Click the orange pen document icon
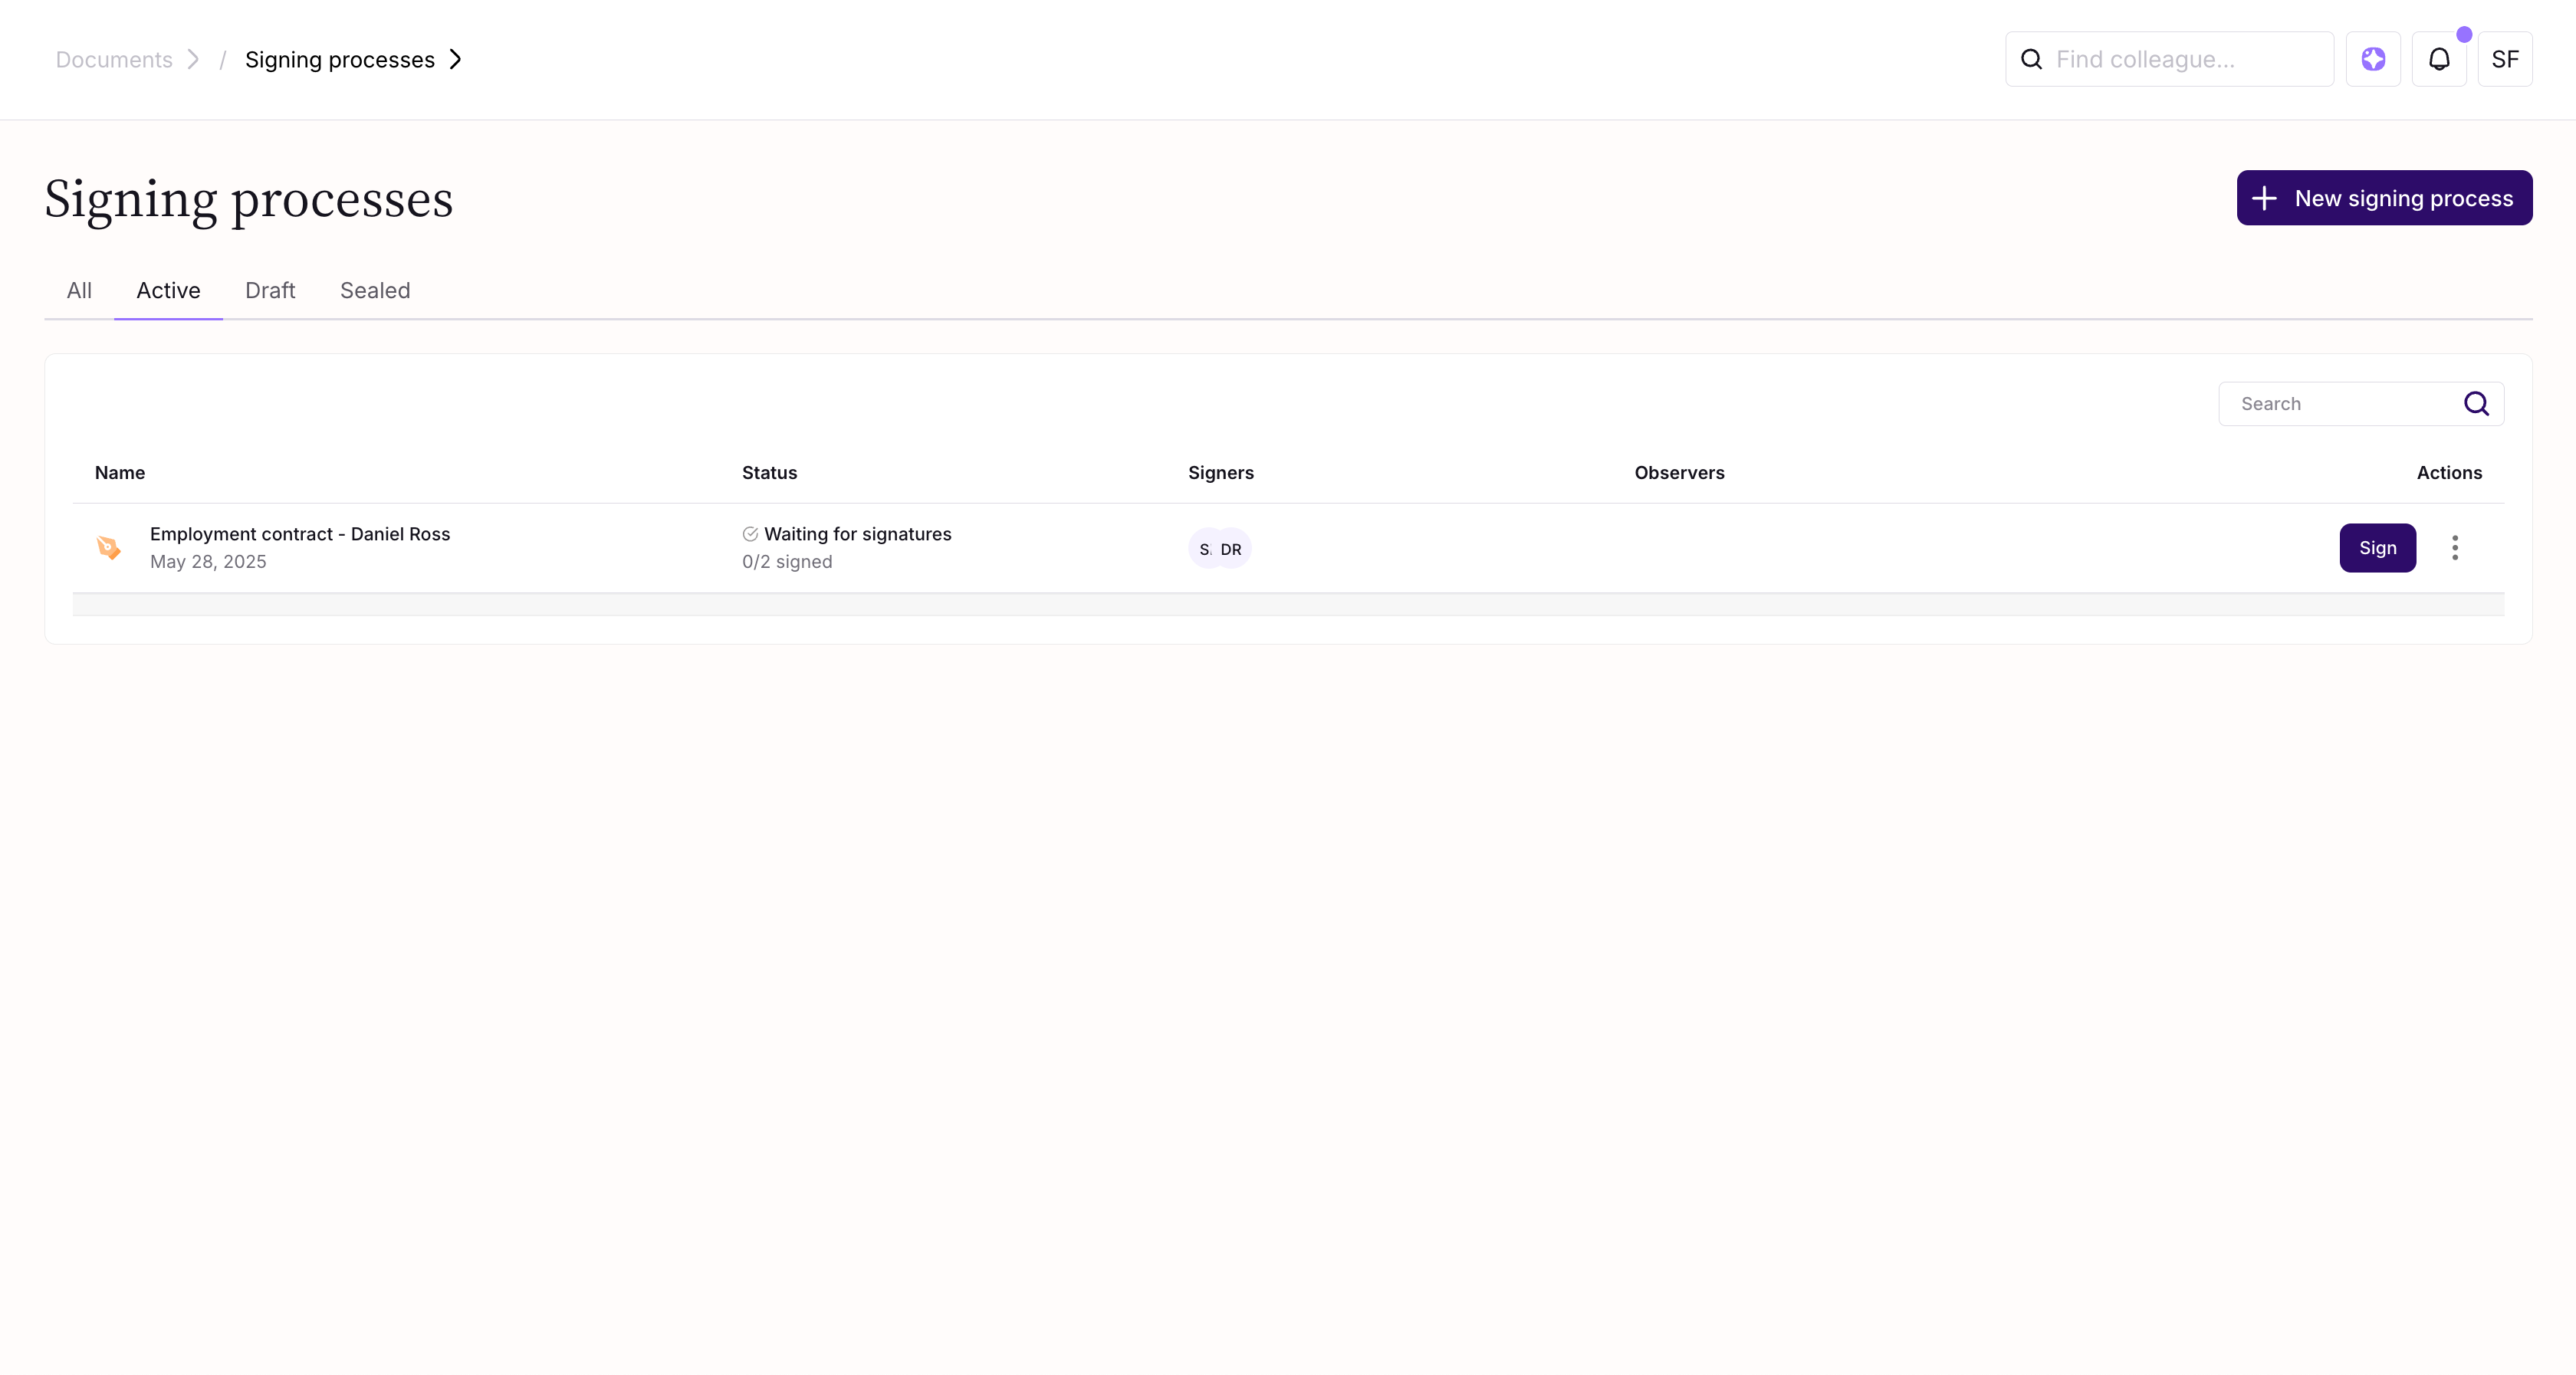This screenshot has height=1375, width=2576. click(108, 548)
